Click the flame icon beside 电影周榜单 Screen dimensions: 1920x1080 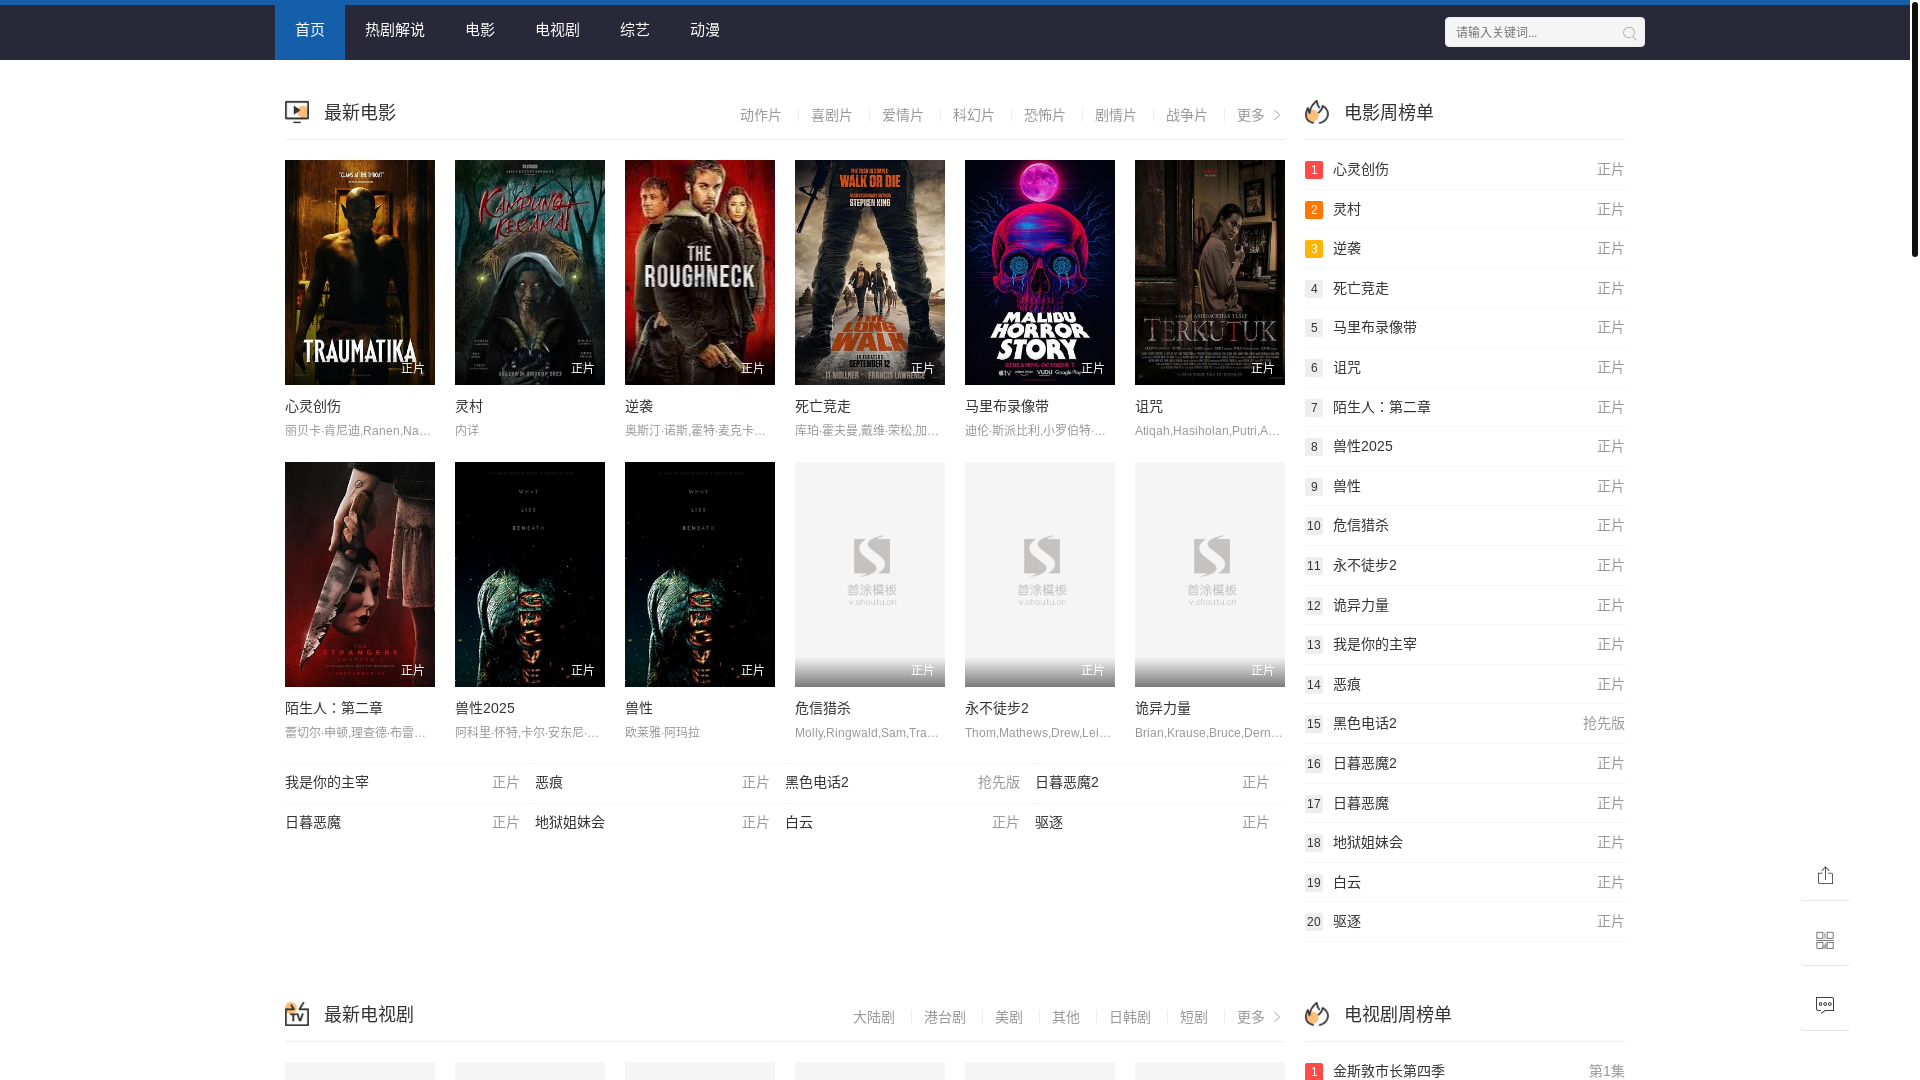coord(1317,112)
